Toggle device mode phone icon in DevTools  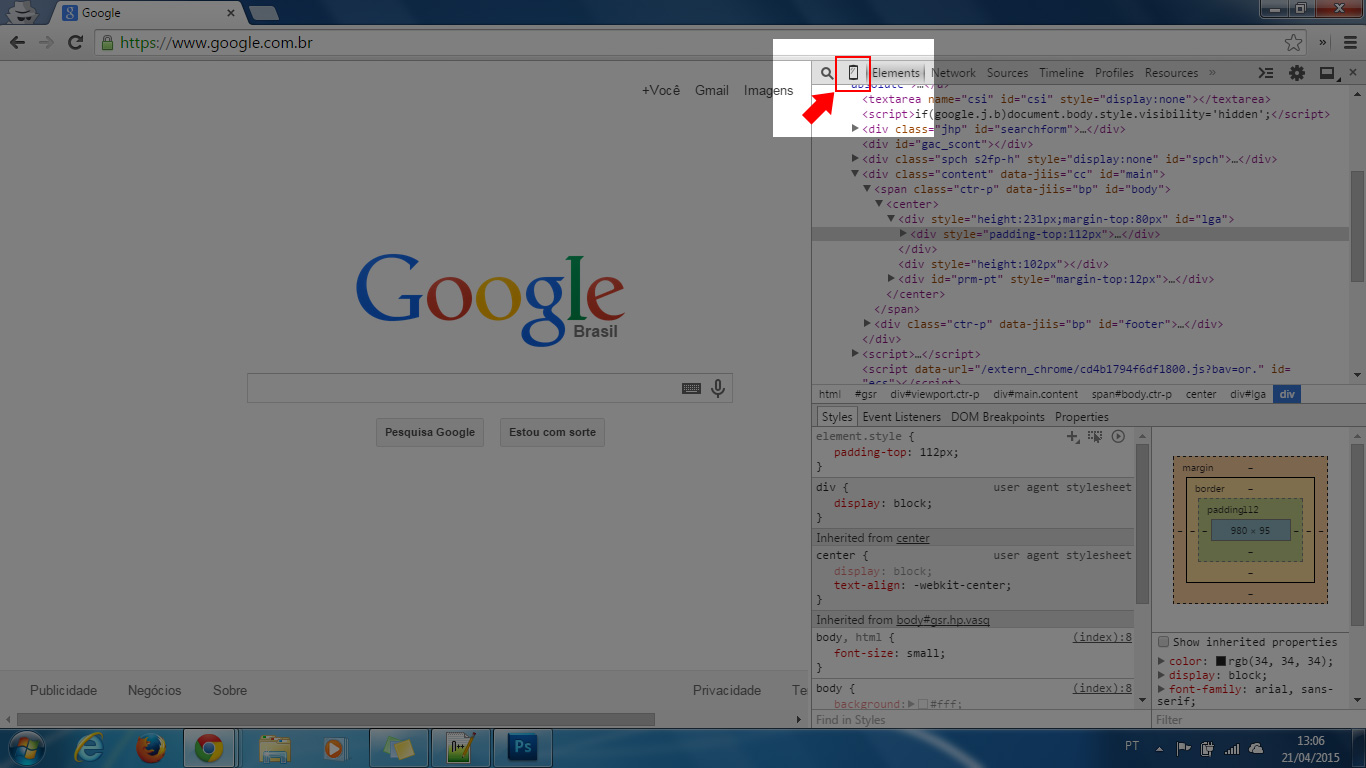(x=853, y=73)
